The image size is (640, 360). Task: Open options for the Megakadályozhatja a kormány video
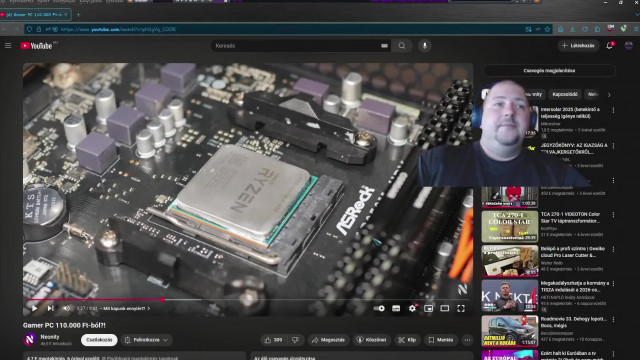coord(613,283)
